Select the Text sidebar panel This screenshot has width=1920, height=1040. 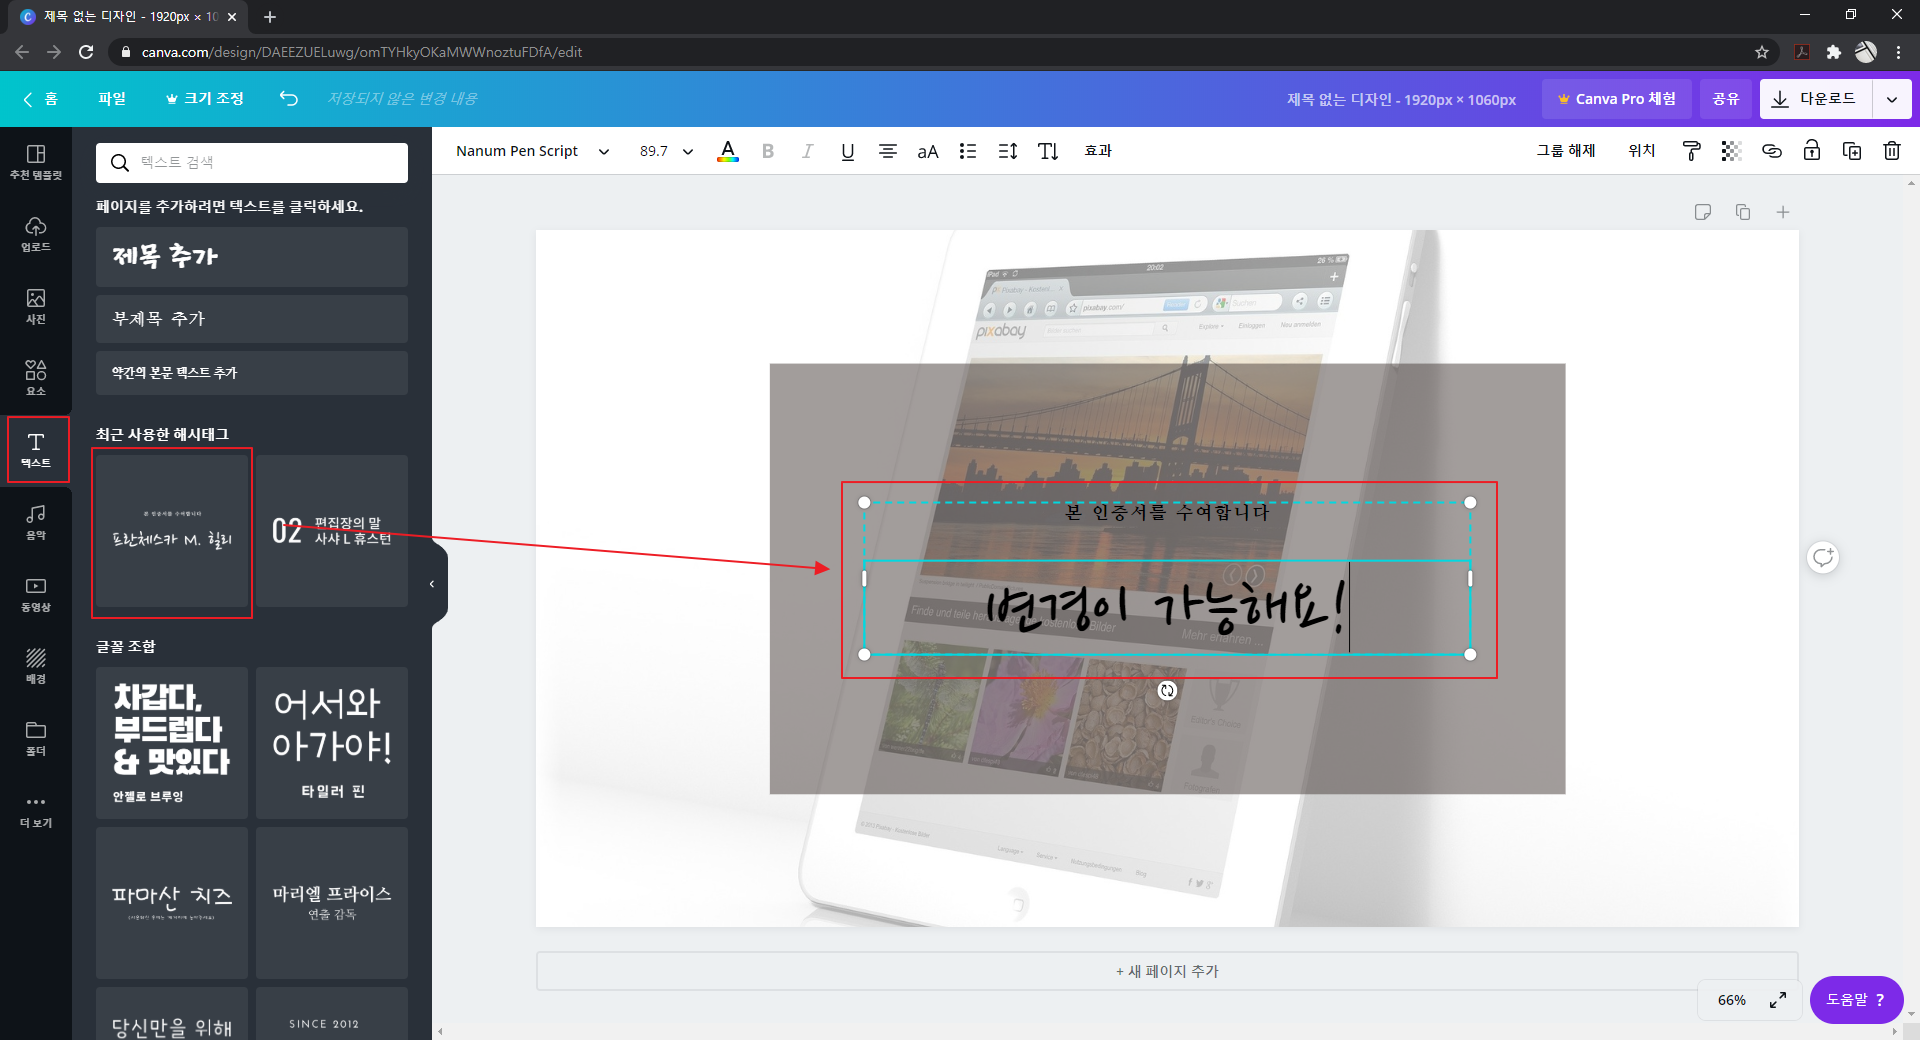coord(38,450)
